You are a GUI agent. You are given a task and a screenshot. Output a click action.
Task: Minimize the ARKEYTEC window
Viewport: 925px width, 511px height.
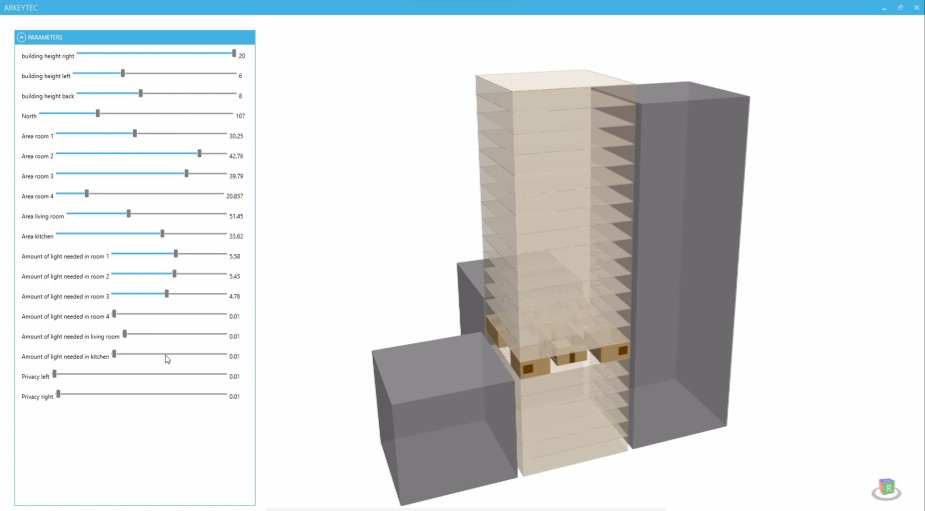(x=884, y=7)
